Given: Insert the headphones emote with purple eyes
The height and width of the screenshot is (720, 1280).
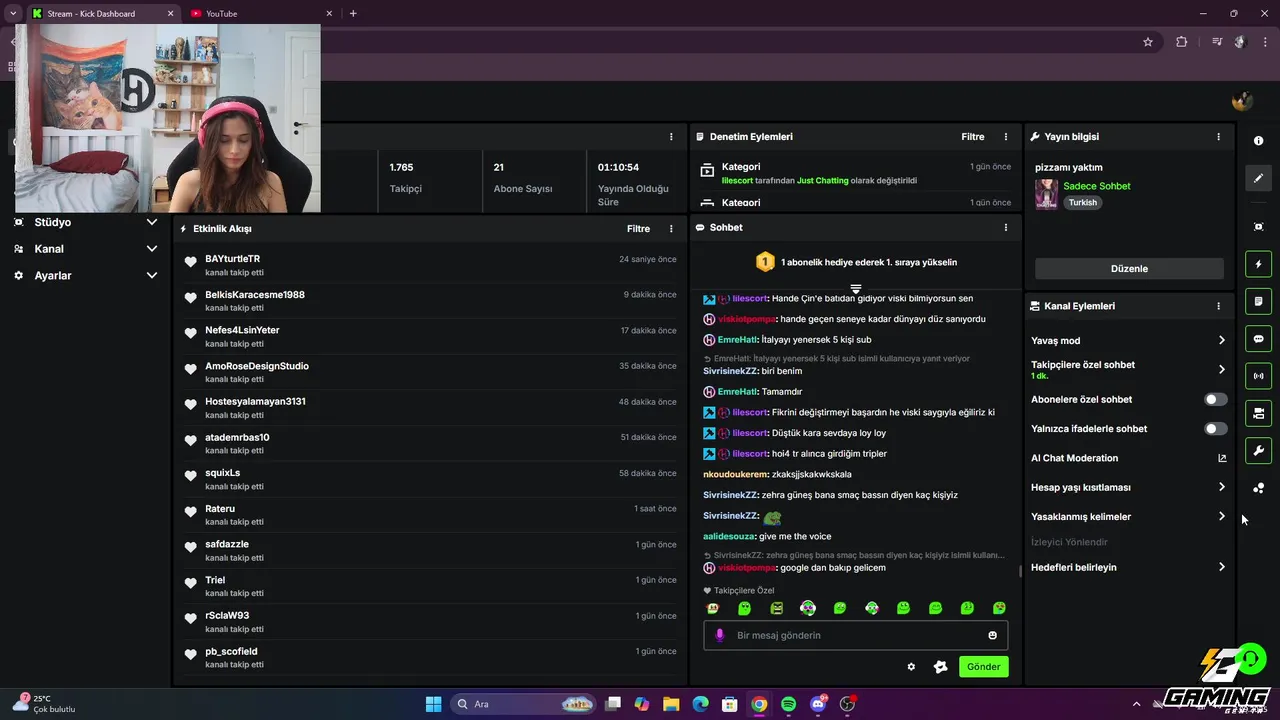Looking at the screenshot, I should [808, 608].
